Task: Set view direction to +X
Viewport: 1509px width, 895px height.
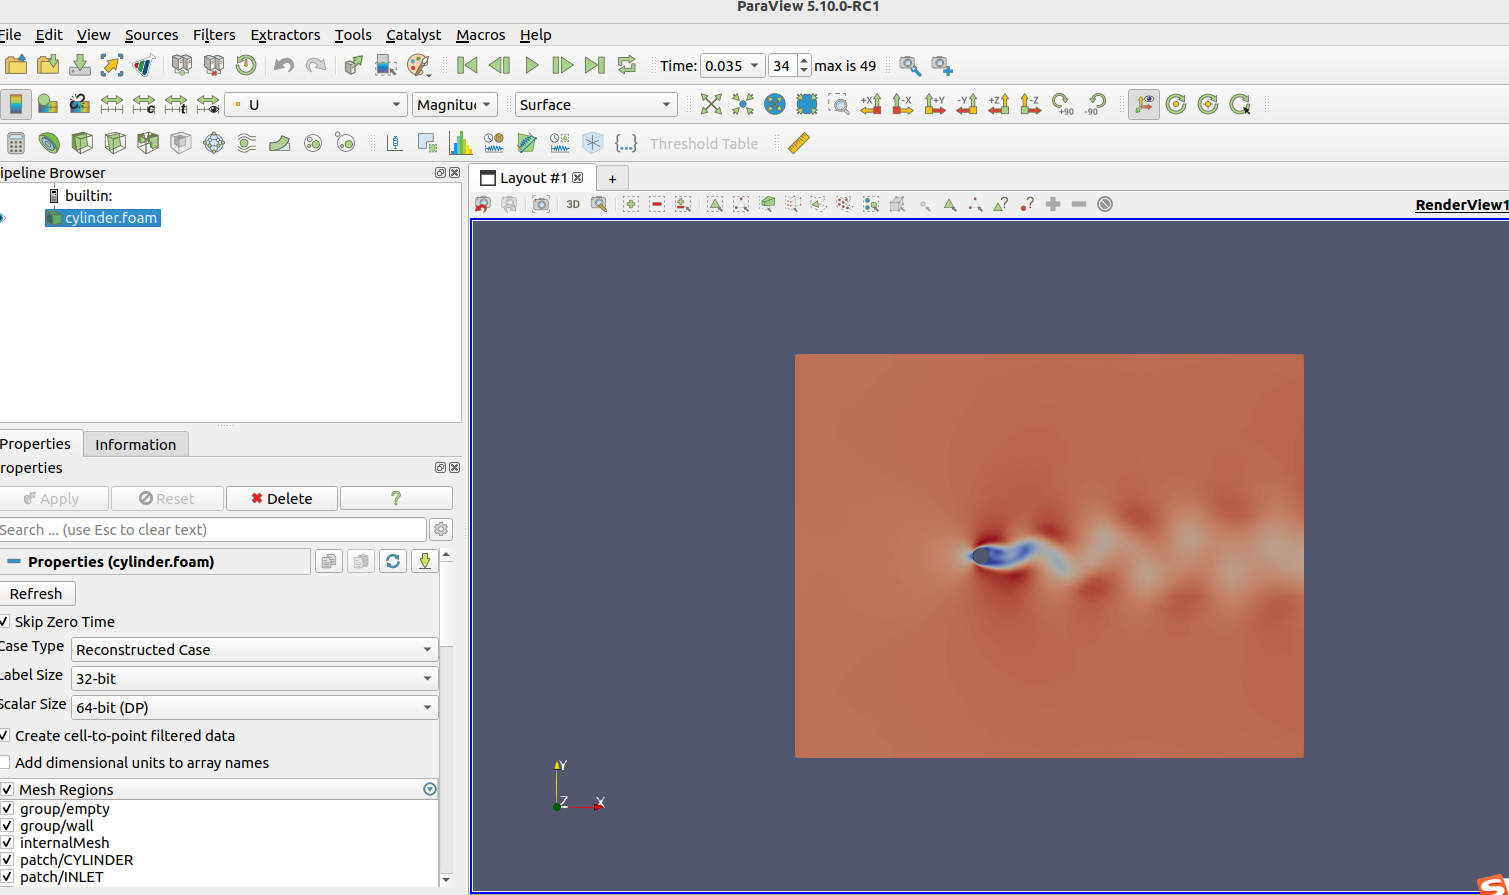Action: [871, 104]
